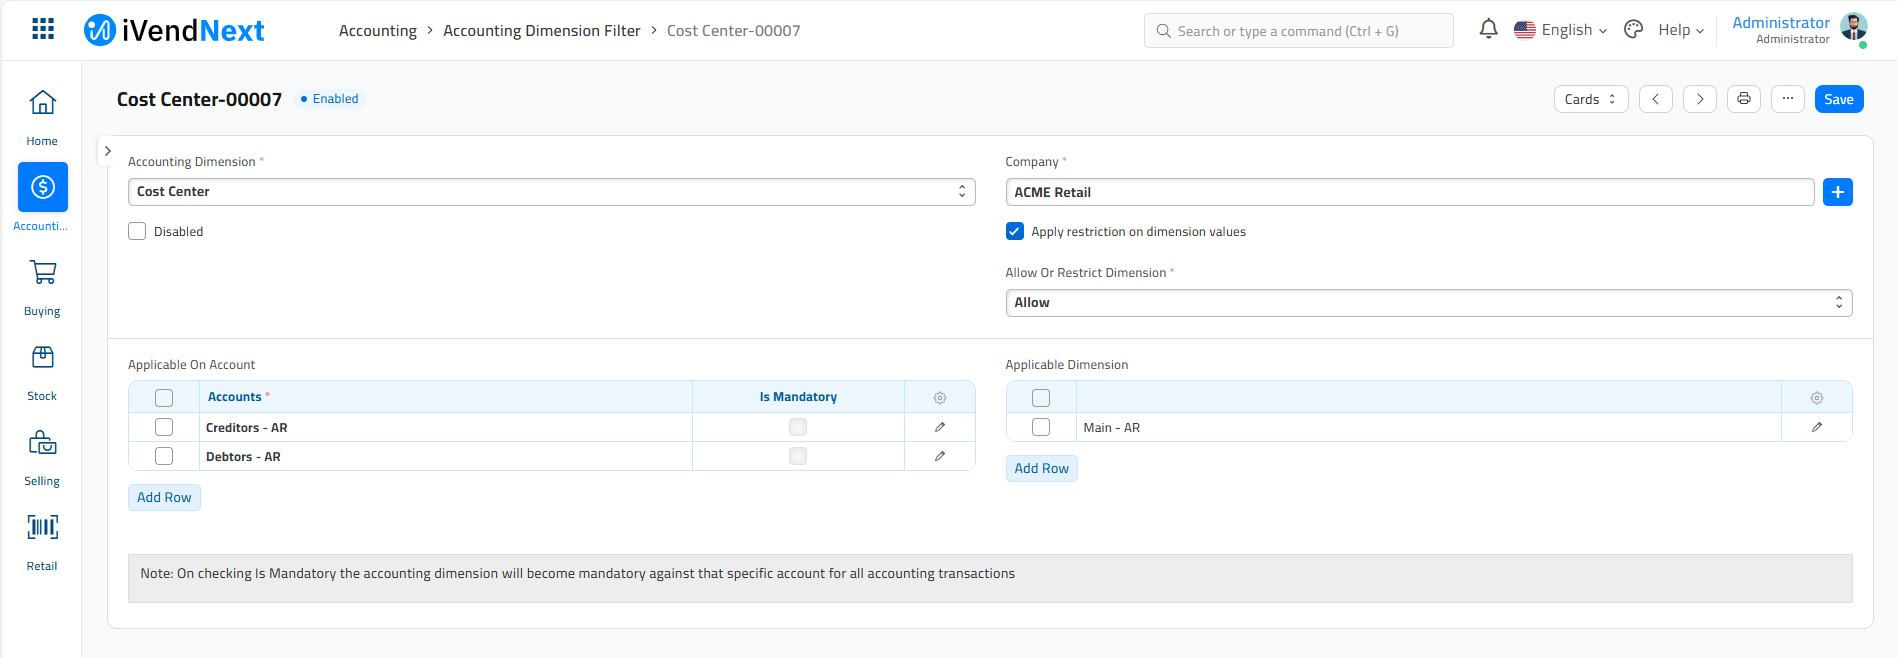Viewport: 1897px width, 658px height.
Task: Add Row under Applicable On Account
Action: pyautogui.click(x=164, y=497)
